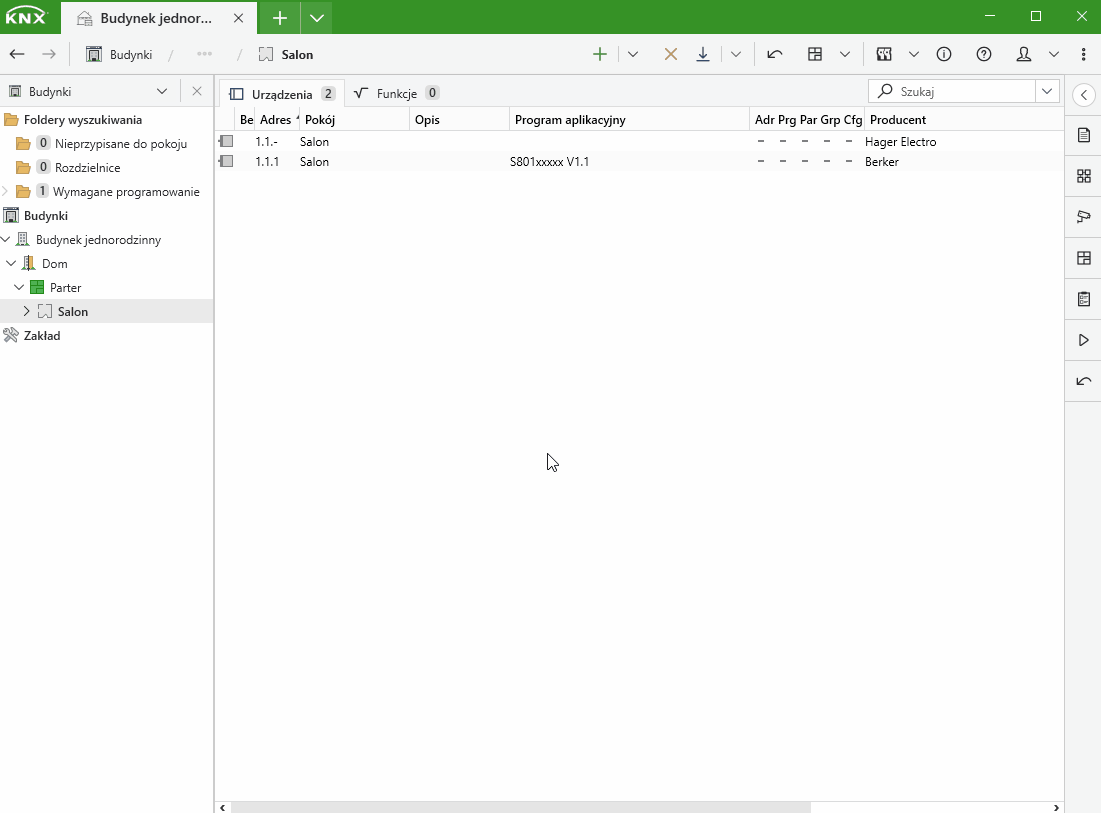Click the Szukaj search field
The height and width of the screenshot is (813, 1101).
[x=960, y=91]
